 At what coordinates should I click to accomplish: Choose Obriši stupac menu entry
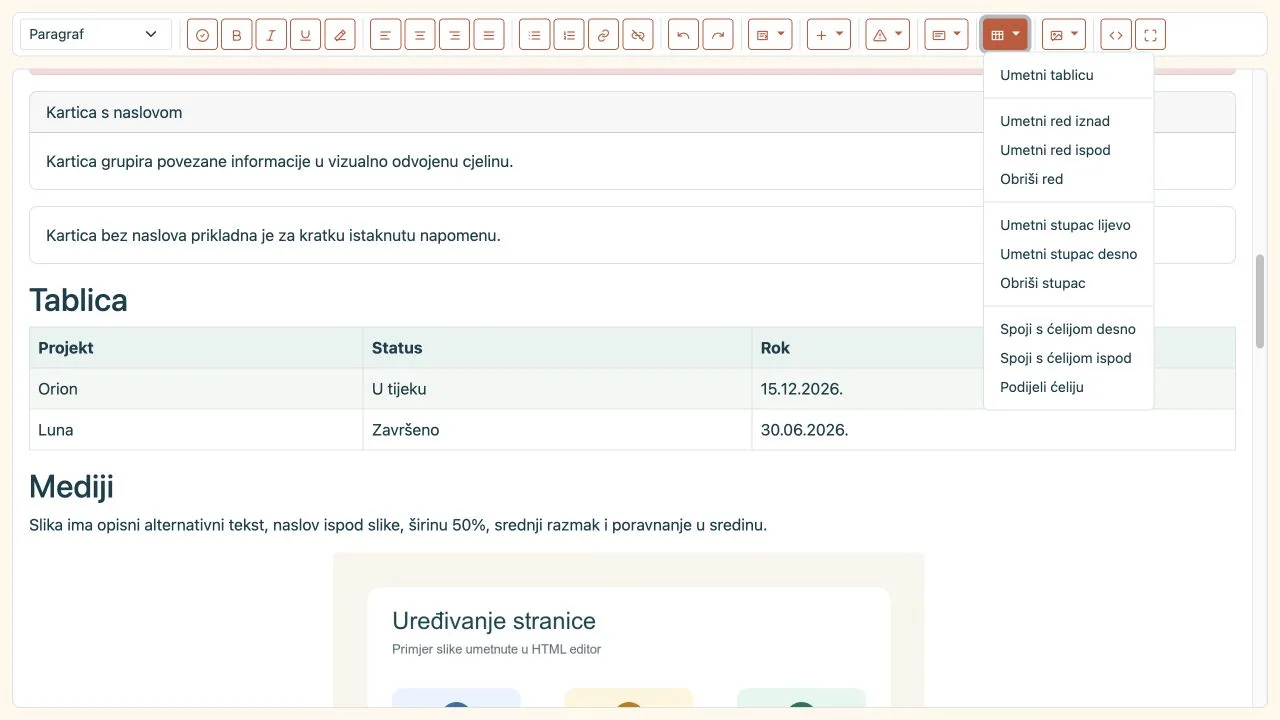point(1069,284)
